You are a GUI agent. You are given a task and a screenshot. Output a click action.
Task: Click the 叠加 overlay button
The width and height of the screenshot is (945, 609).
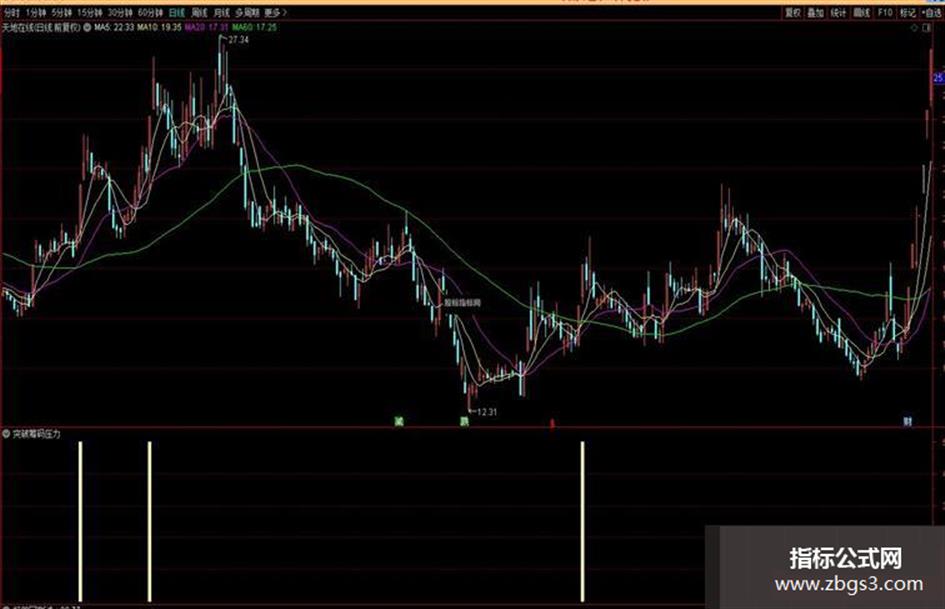(x=815, y=13)
